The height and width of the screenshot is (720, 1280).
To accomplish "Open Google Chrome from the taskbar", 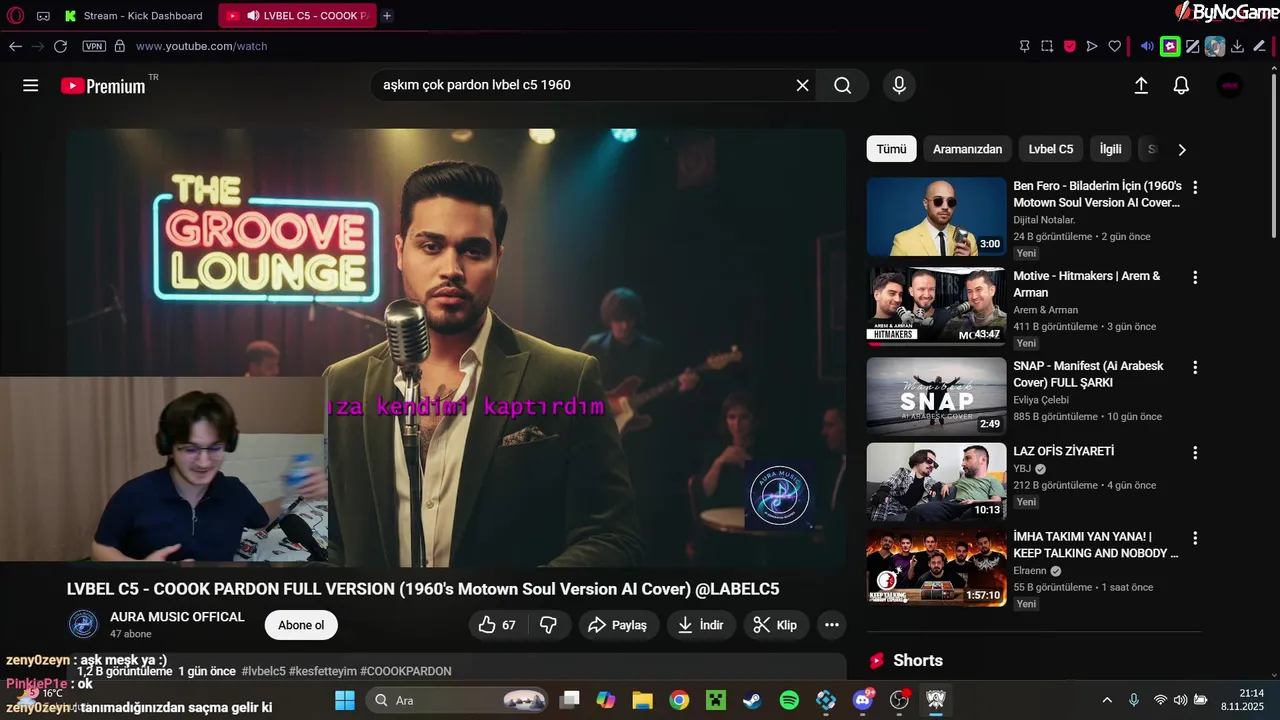I will tap(679, 700).
